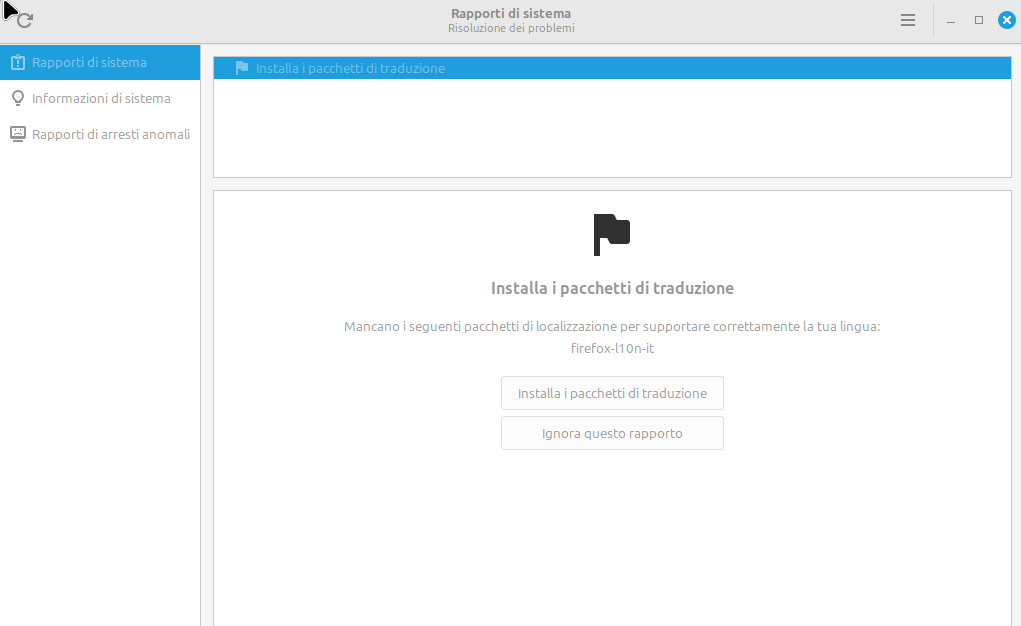
Task: Click the Risoluzione dei problemi subtitle
Action: (x=511, y=29)
